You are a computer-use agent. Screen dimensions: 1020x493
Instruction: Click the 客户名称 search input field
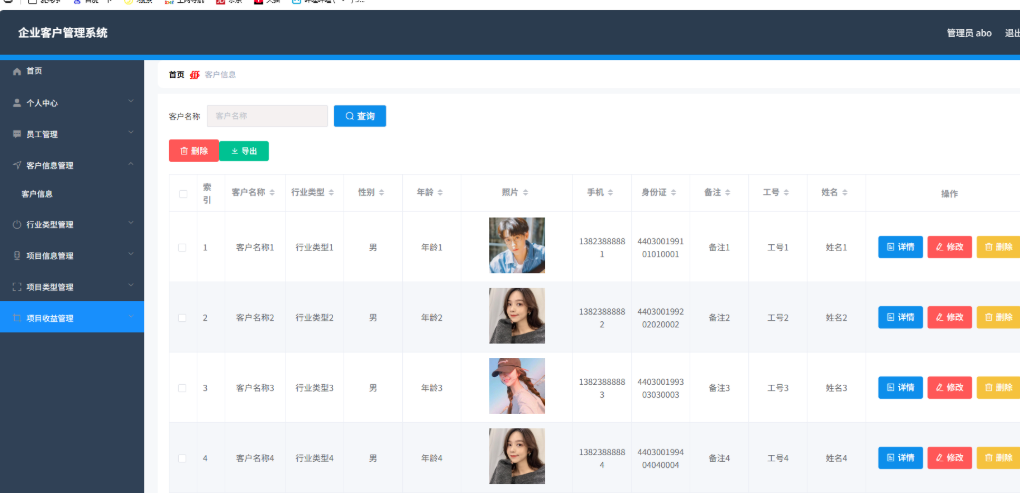267,116
